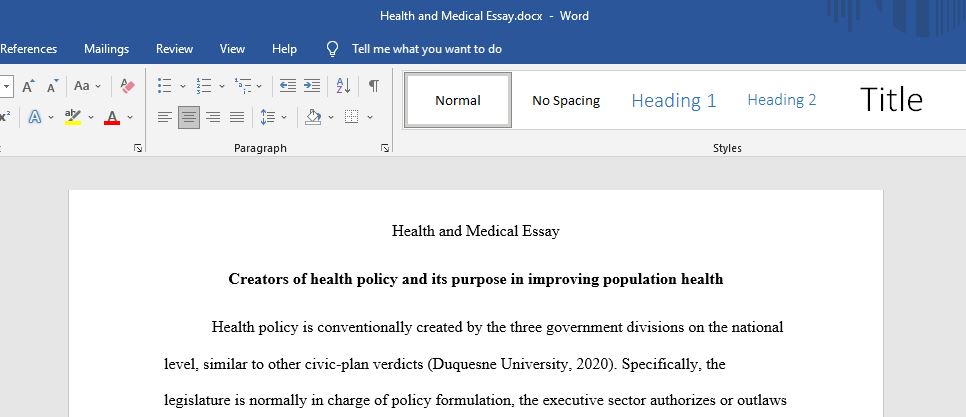Expand the bullet library dropdown arrow

tap(182, 86)
